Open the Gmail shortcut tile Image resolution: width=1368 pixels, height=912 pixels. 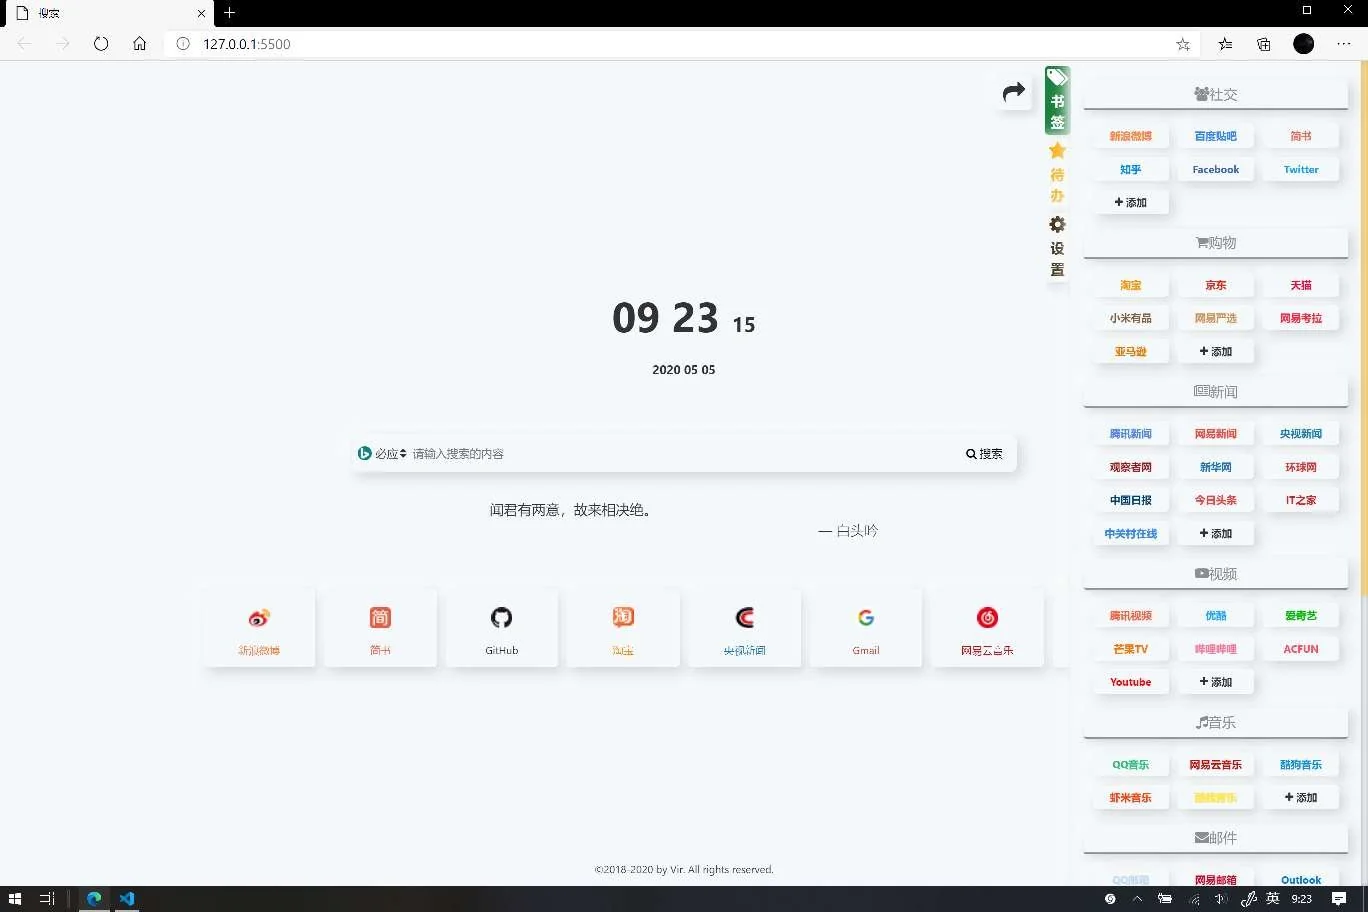click(x=866, y=628)
